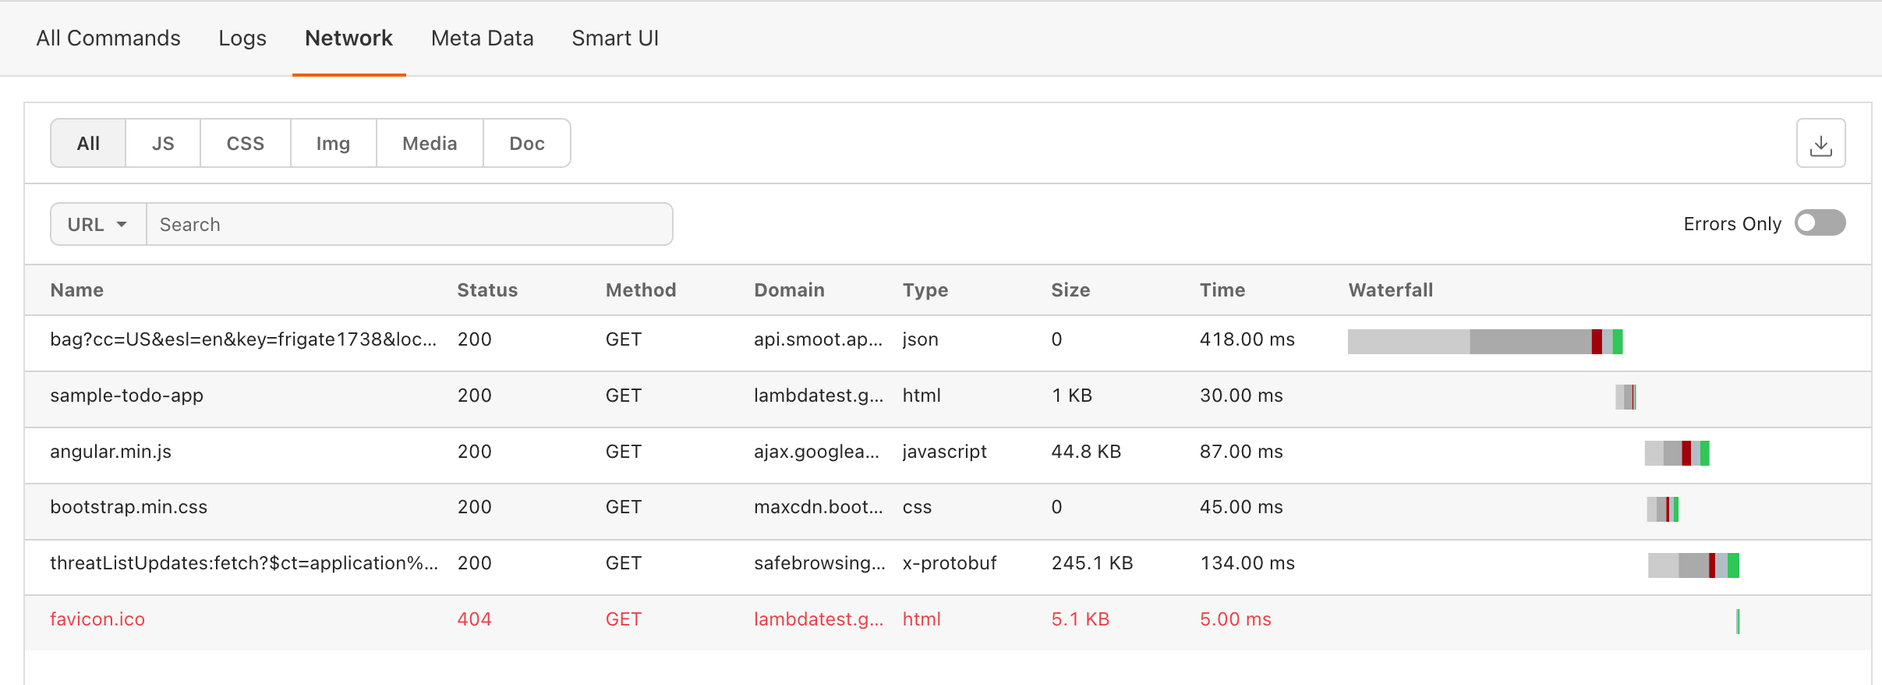This screenshot has width=1882, height=685.
Task: Open the Smart UI tab
Action: click(615, 38)
